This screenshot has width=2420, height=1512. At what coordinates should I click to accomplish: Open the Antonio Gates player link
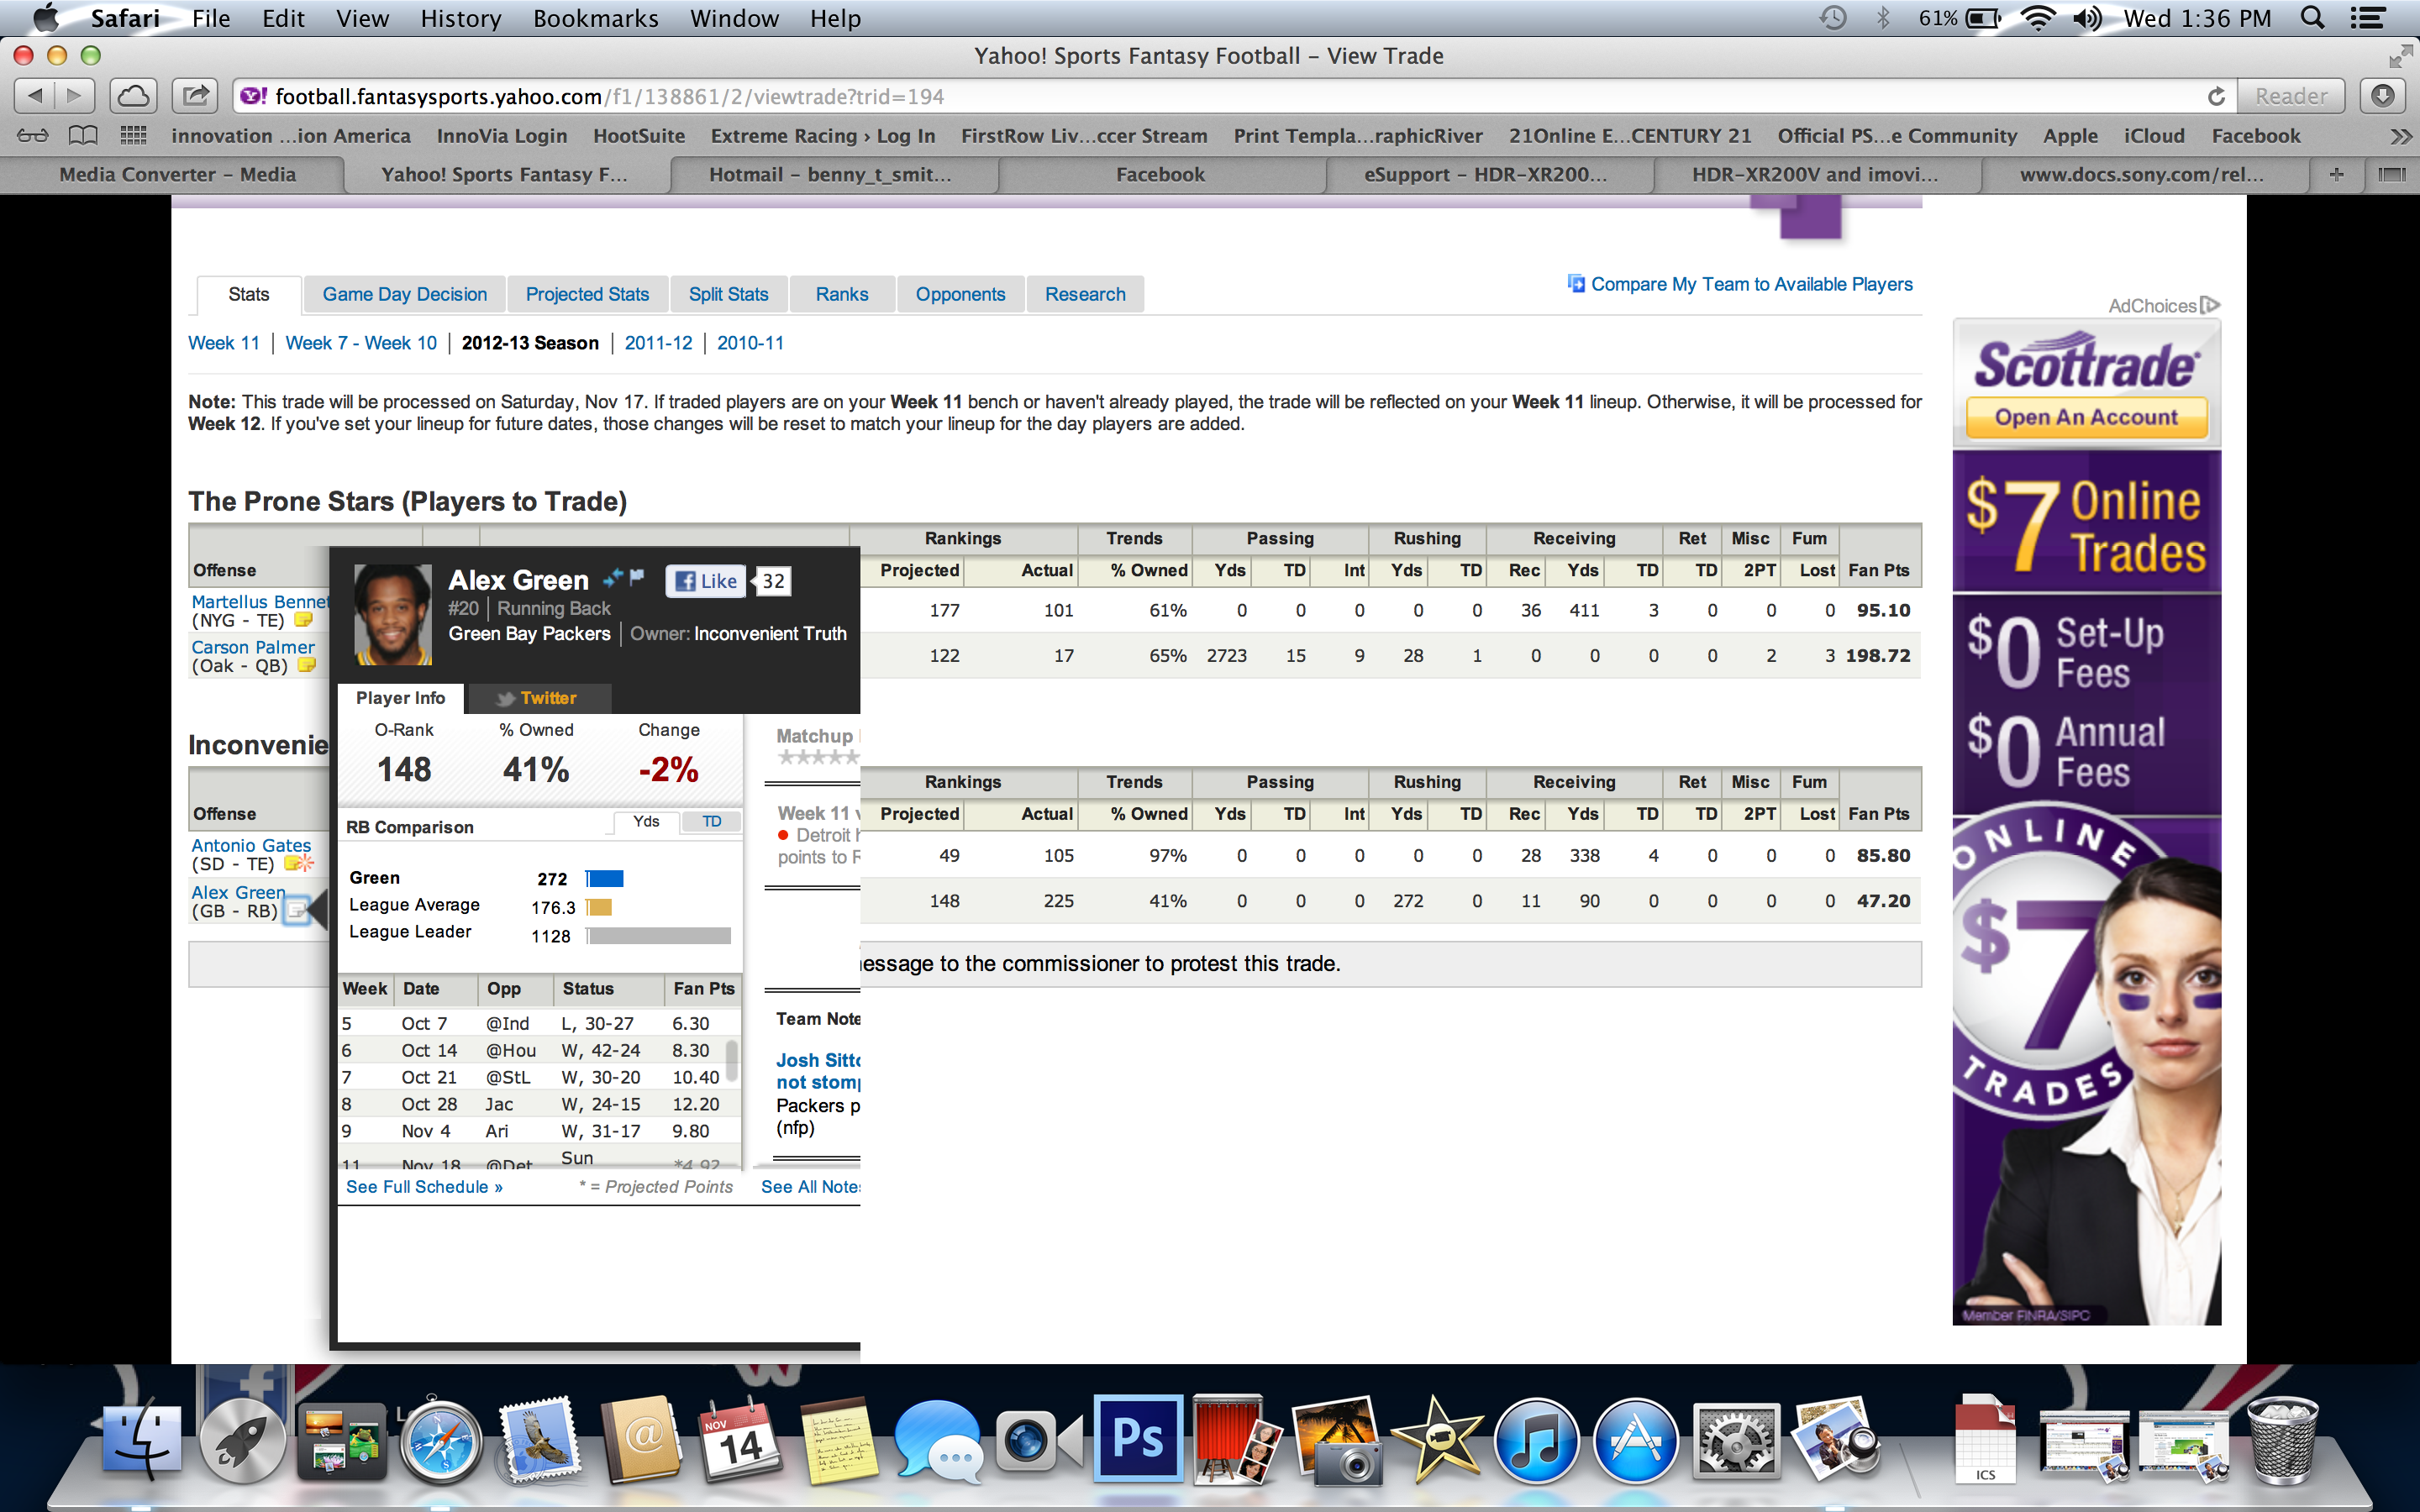click(x=251, y=845)
